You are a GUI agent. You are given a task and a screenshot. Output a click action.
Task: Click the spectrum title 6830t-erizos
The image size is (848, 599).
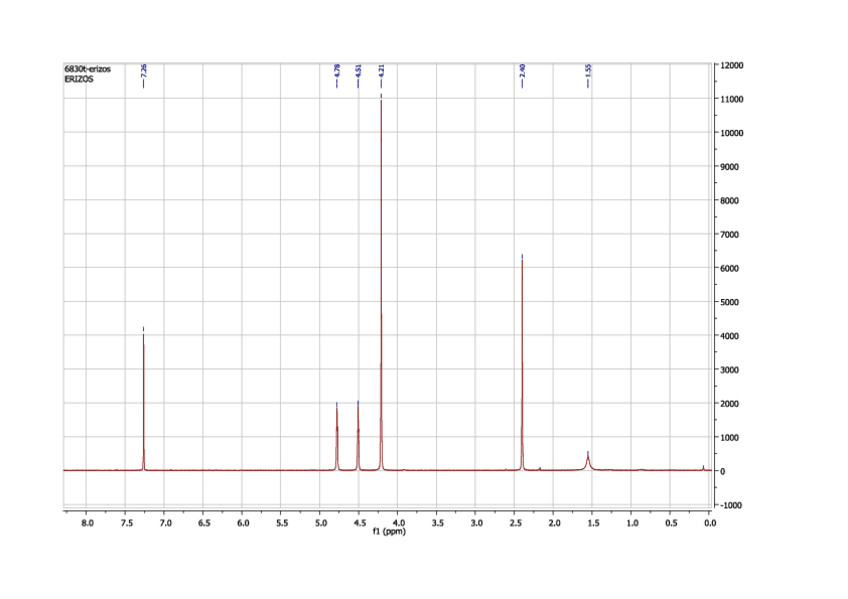tap(87, 69)
